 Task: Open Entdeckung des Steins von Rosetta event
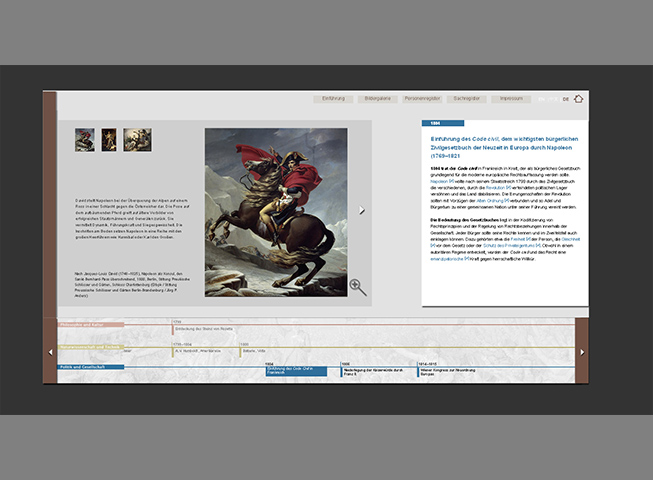(203, 329)
